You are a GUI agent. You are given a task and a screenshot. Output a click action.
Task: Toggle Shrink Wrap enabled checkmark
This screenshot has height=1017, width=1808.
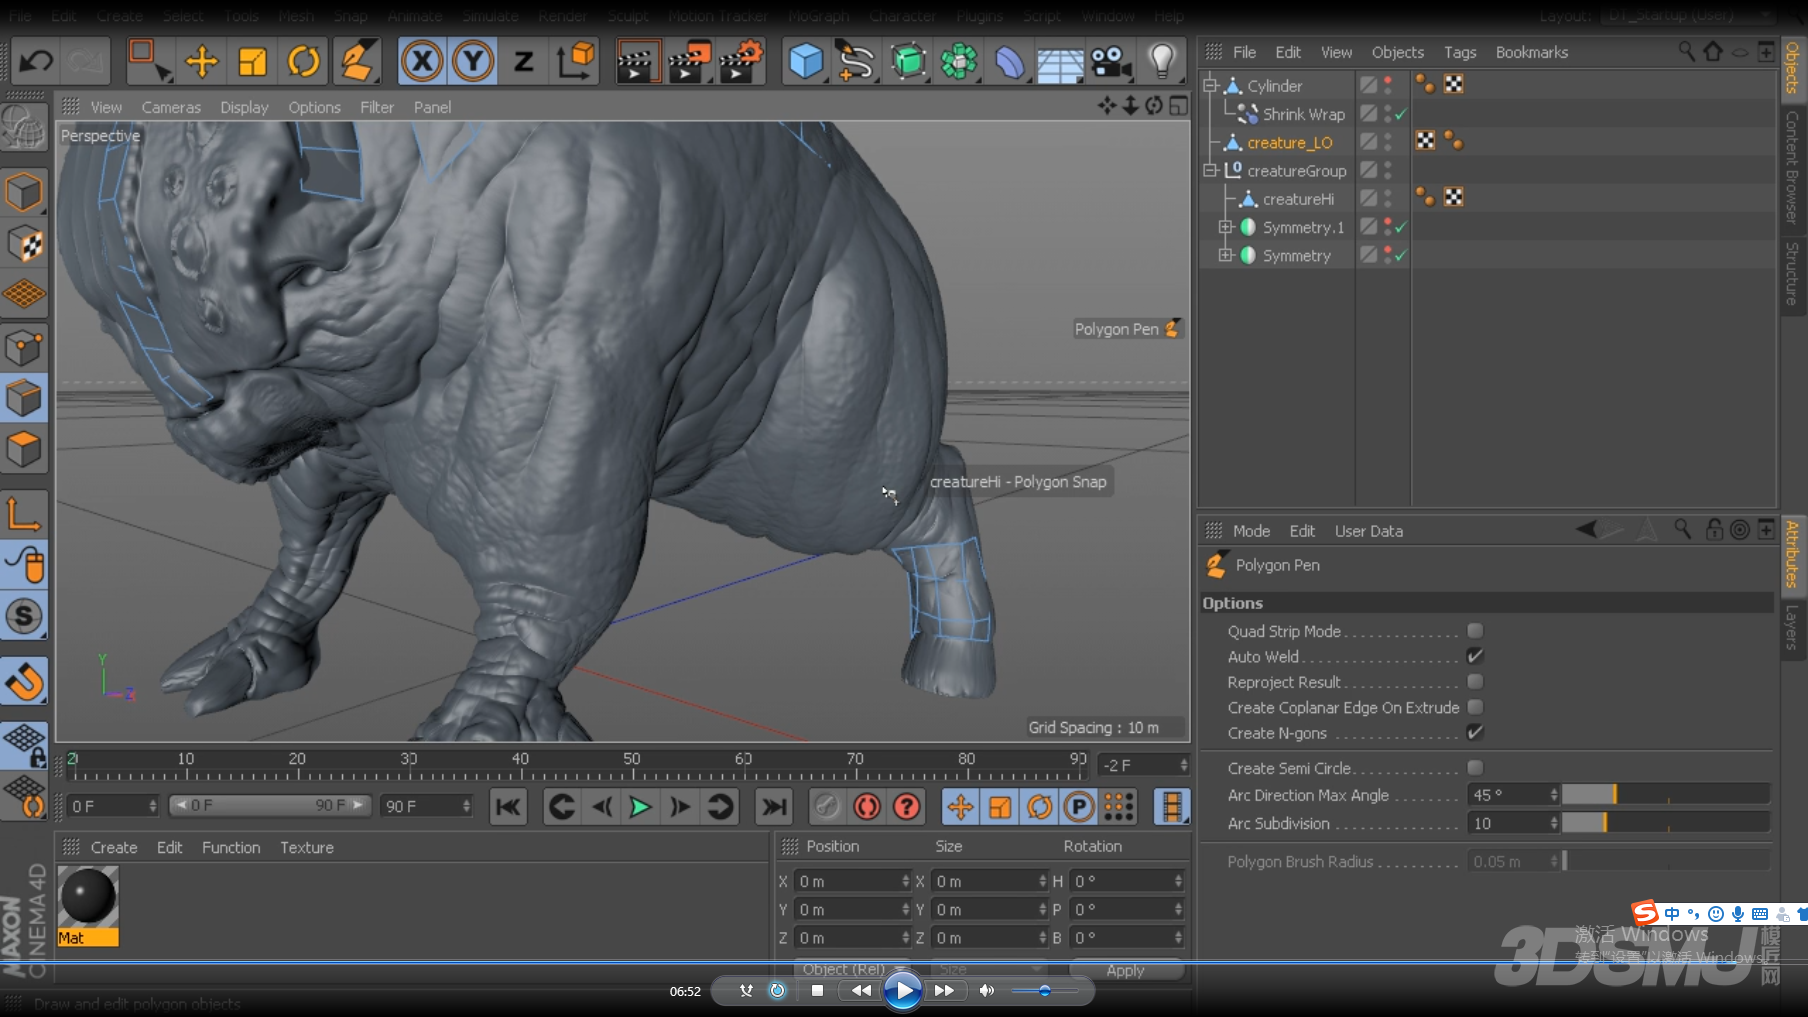pyautogui.click(x=1401, y=114)
